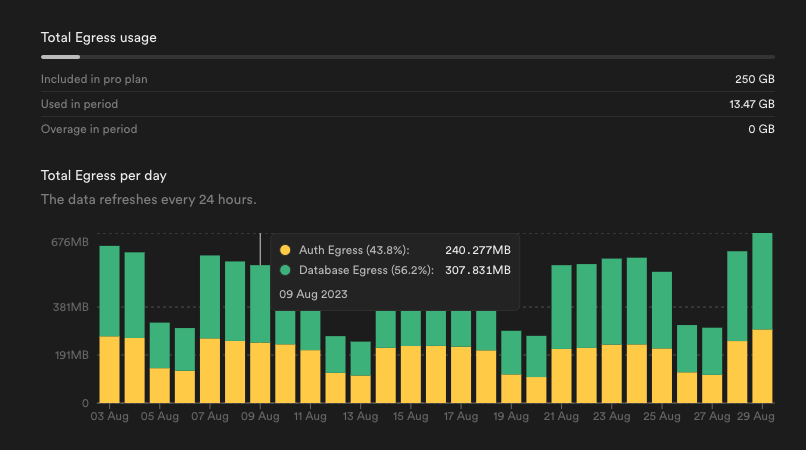The height and width of the screenshot is (450, 806).
Task: Click the 25 Aug bar's yellow Auth segment
Action: 662,375
